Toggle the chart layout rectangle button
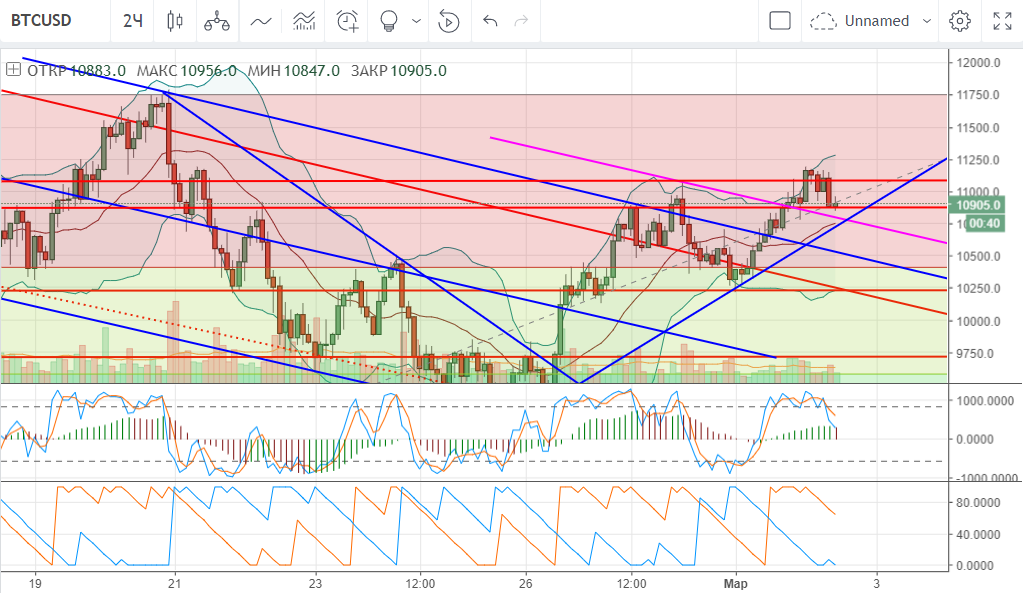The width and height of the screenshot is (1023, 593). [x=780, y=21]
